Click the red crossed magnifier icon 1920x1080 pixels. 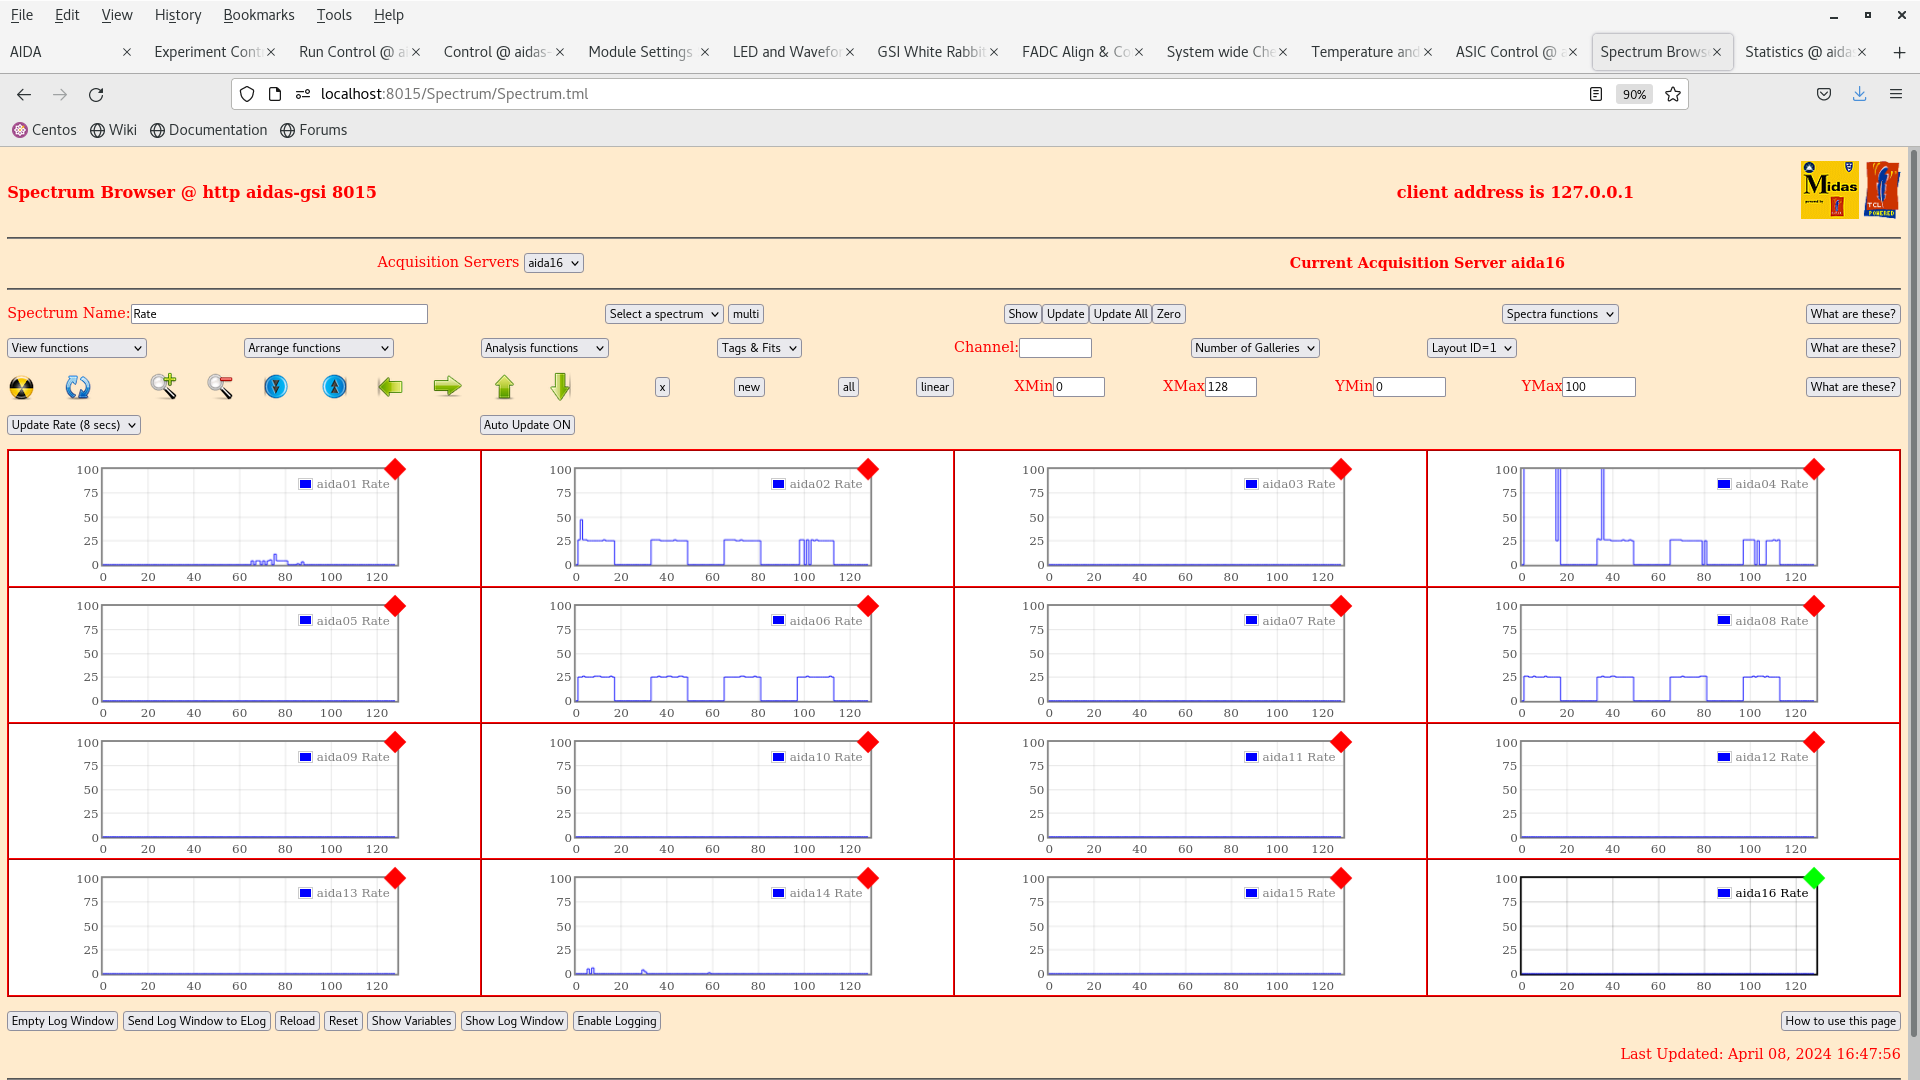[x=220, y=385]
